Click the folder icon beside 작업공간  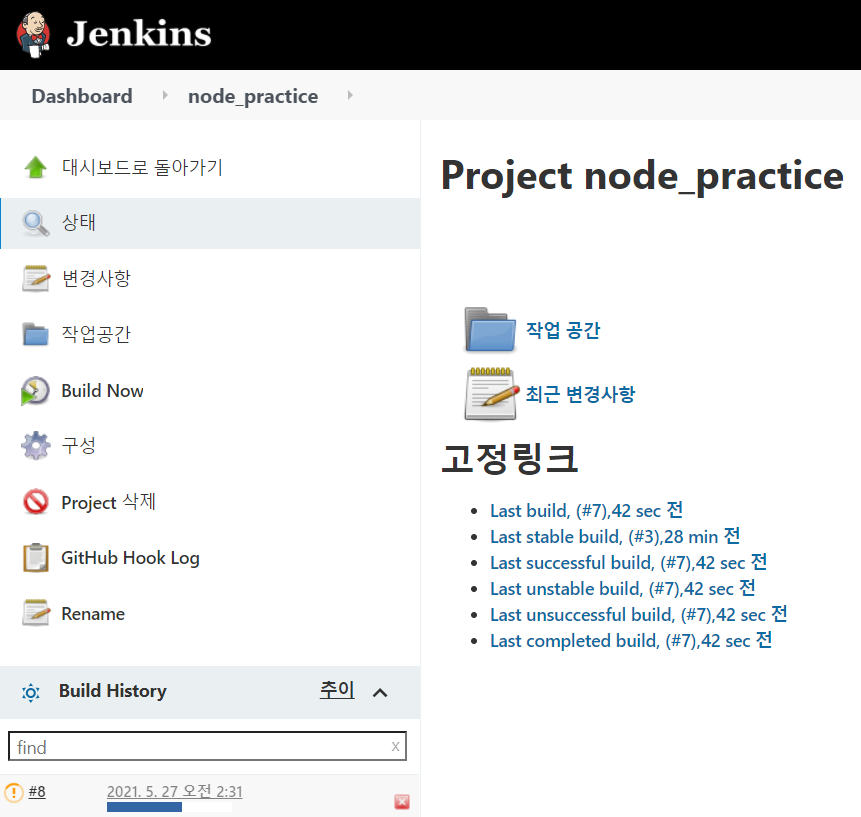(36, 334)
